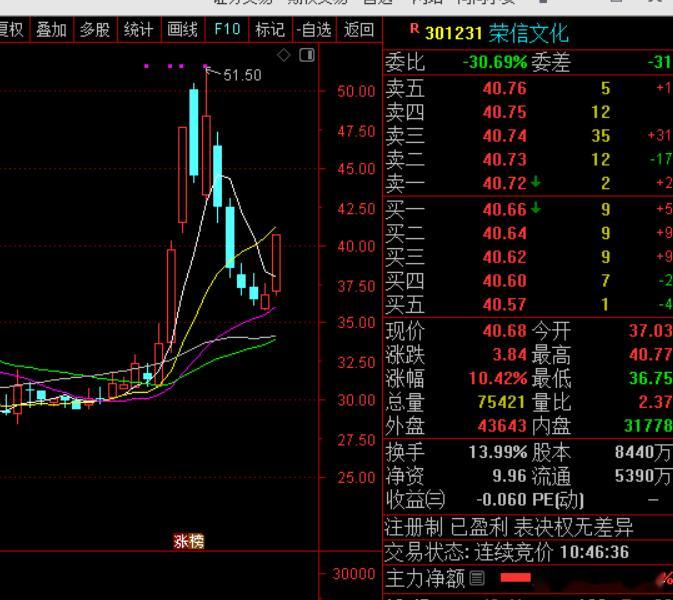Image resolution: width=673 pixels, height=600 pixels.
Task: Click the diamond icon above chart
Action: [x=284, y=55]
